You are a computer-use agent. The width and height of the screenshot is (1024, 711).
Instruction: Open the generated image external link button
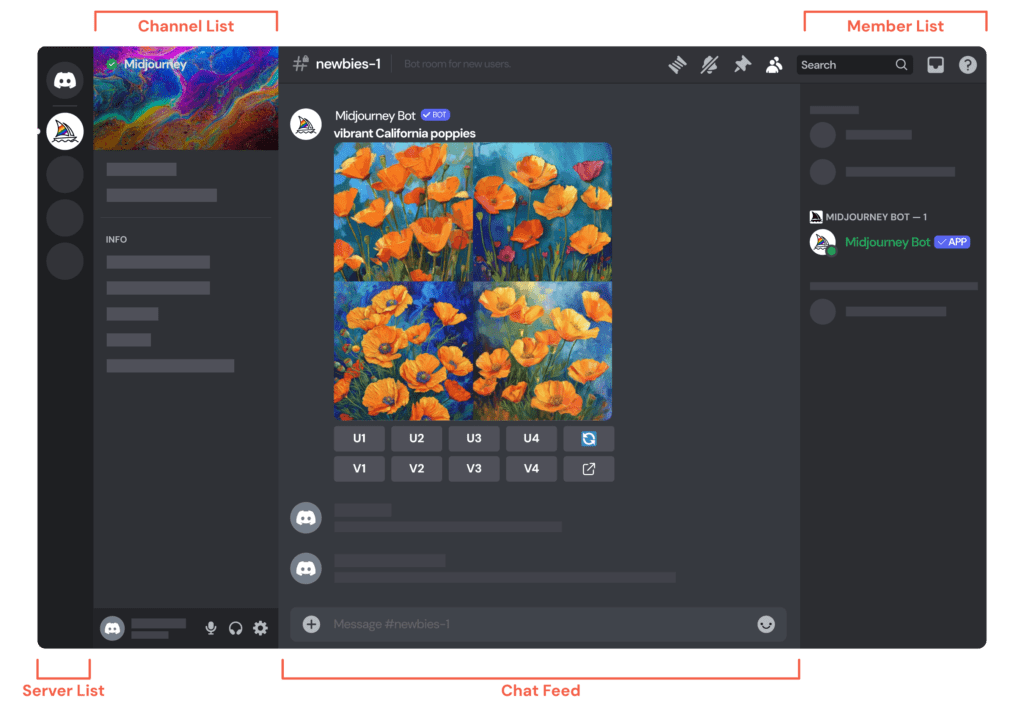click(589, 468)
